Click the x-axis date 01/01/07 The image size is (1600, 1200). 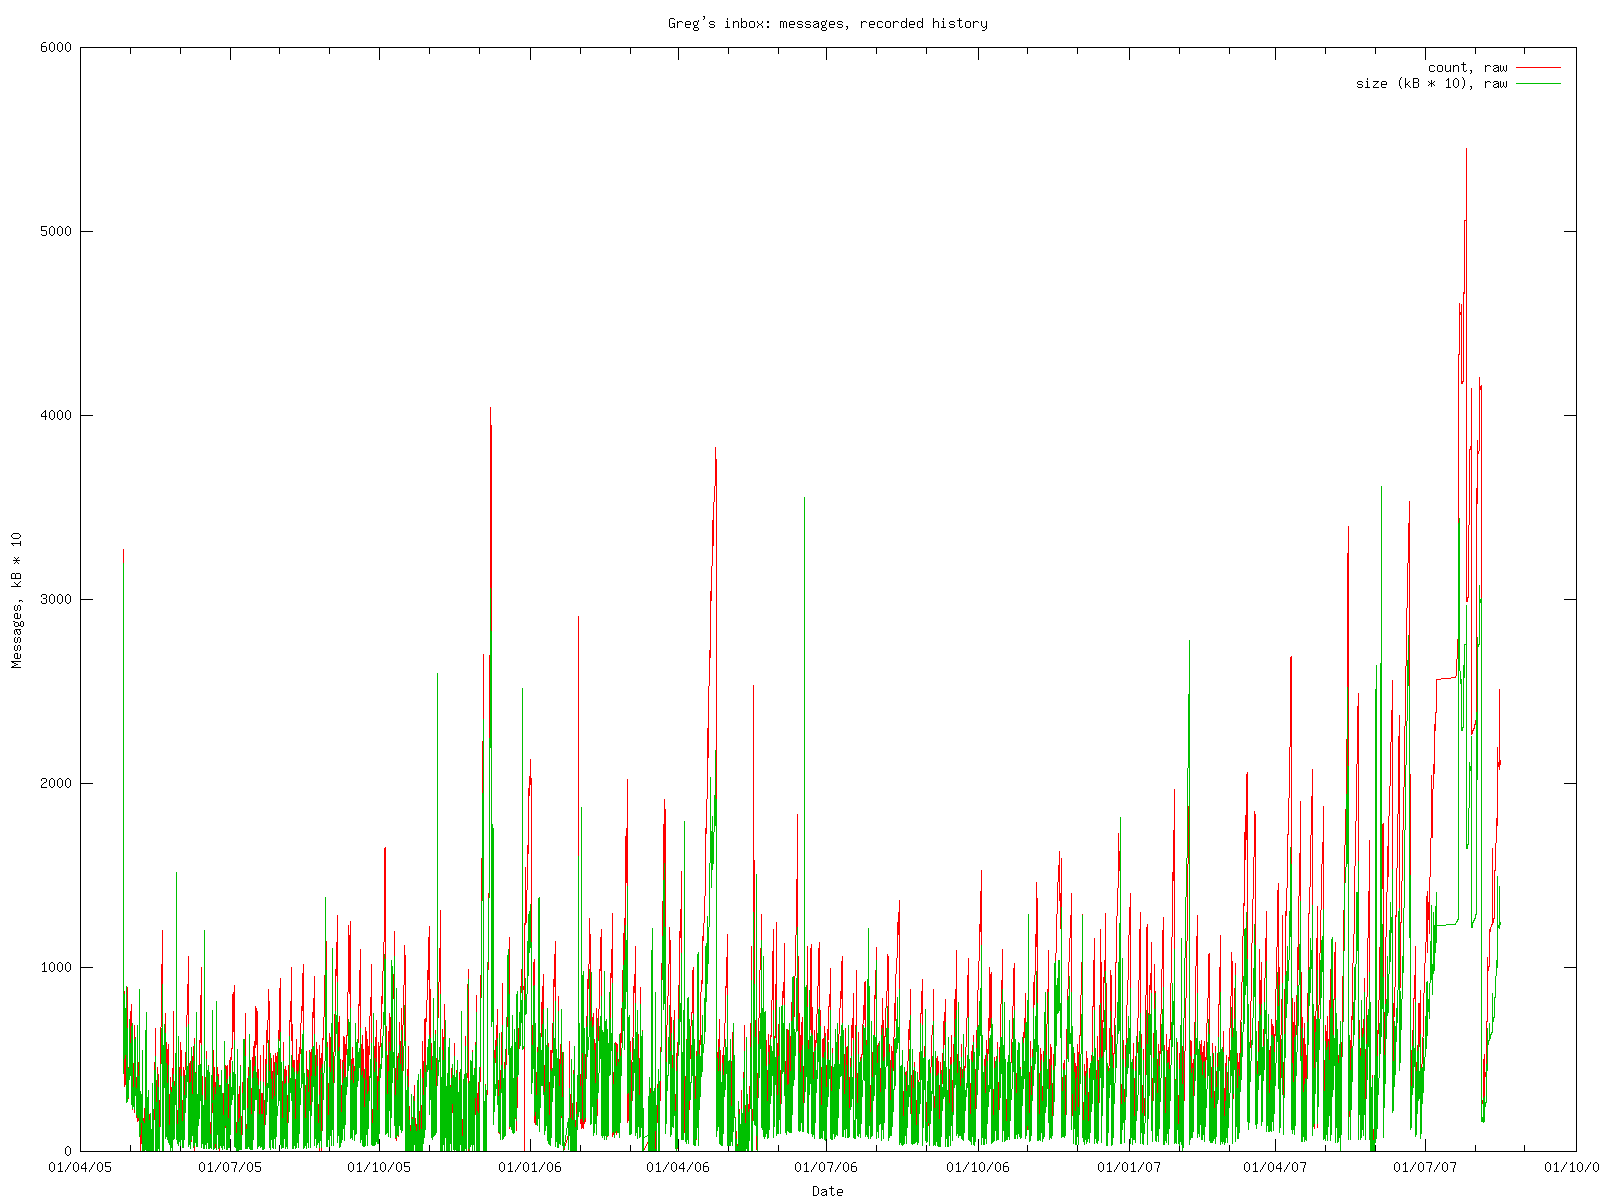point(1127,1167)
